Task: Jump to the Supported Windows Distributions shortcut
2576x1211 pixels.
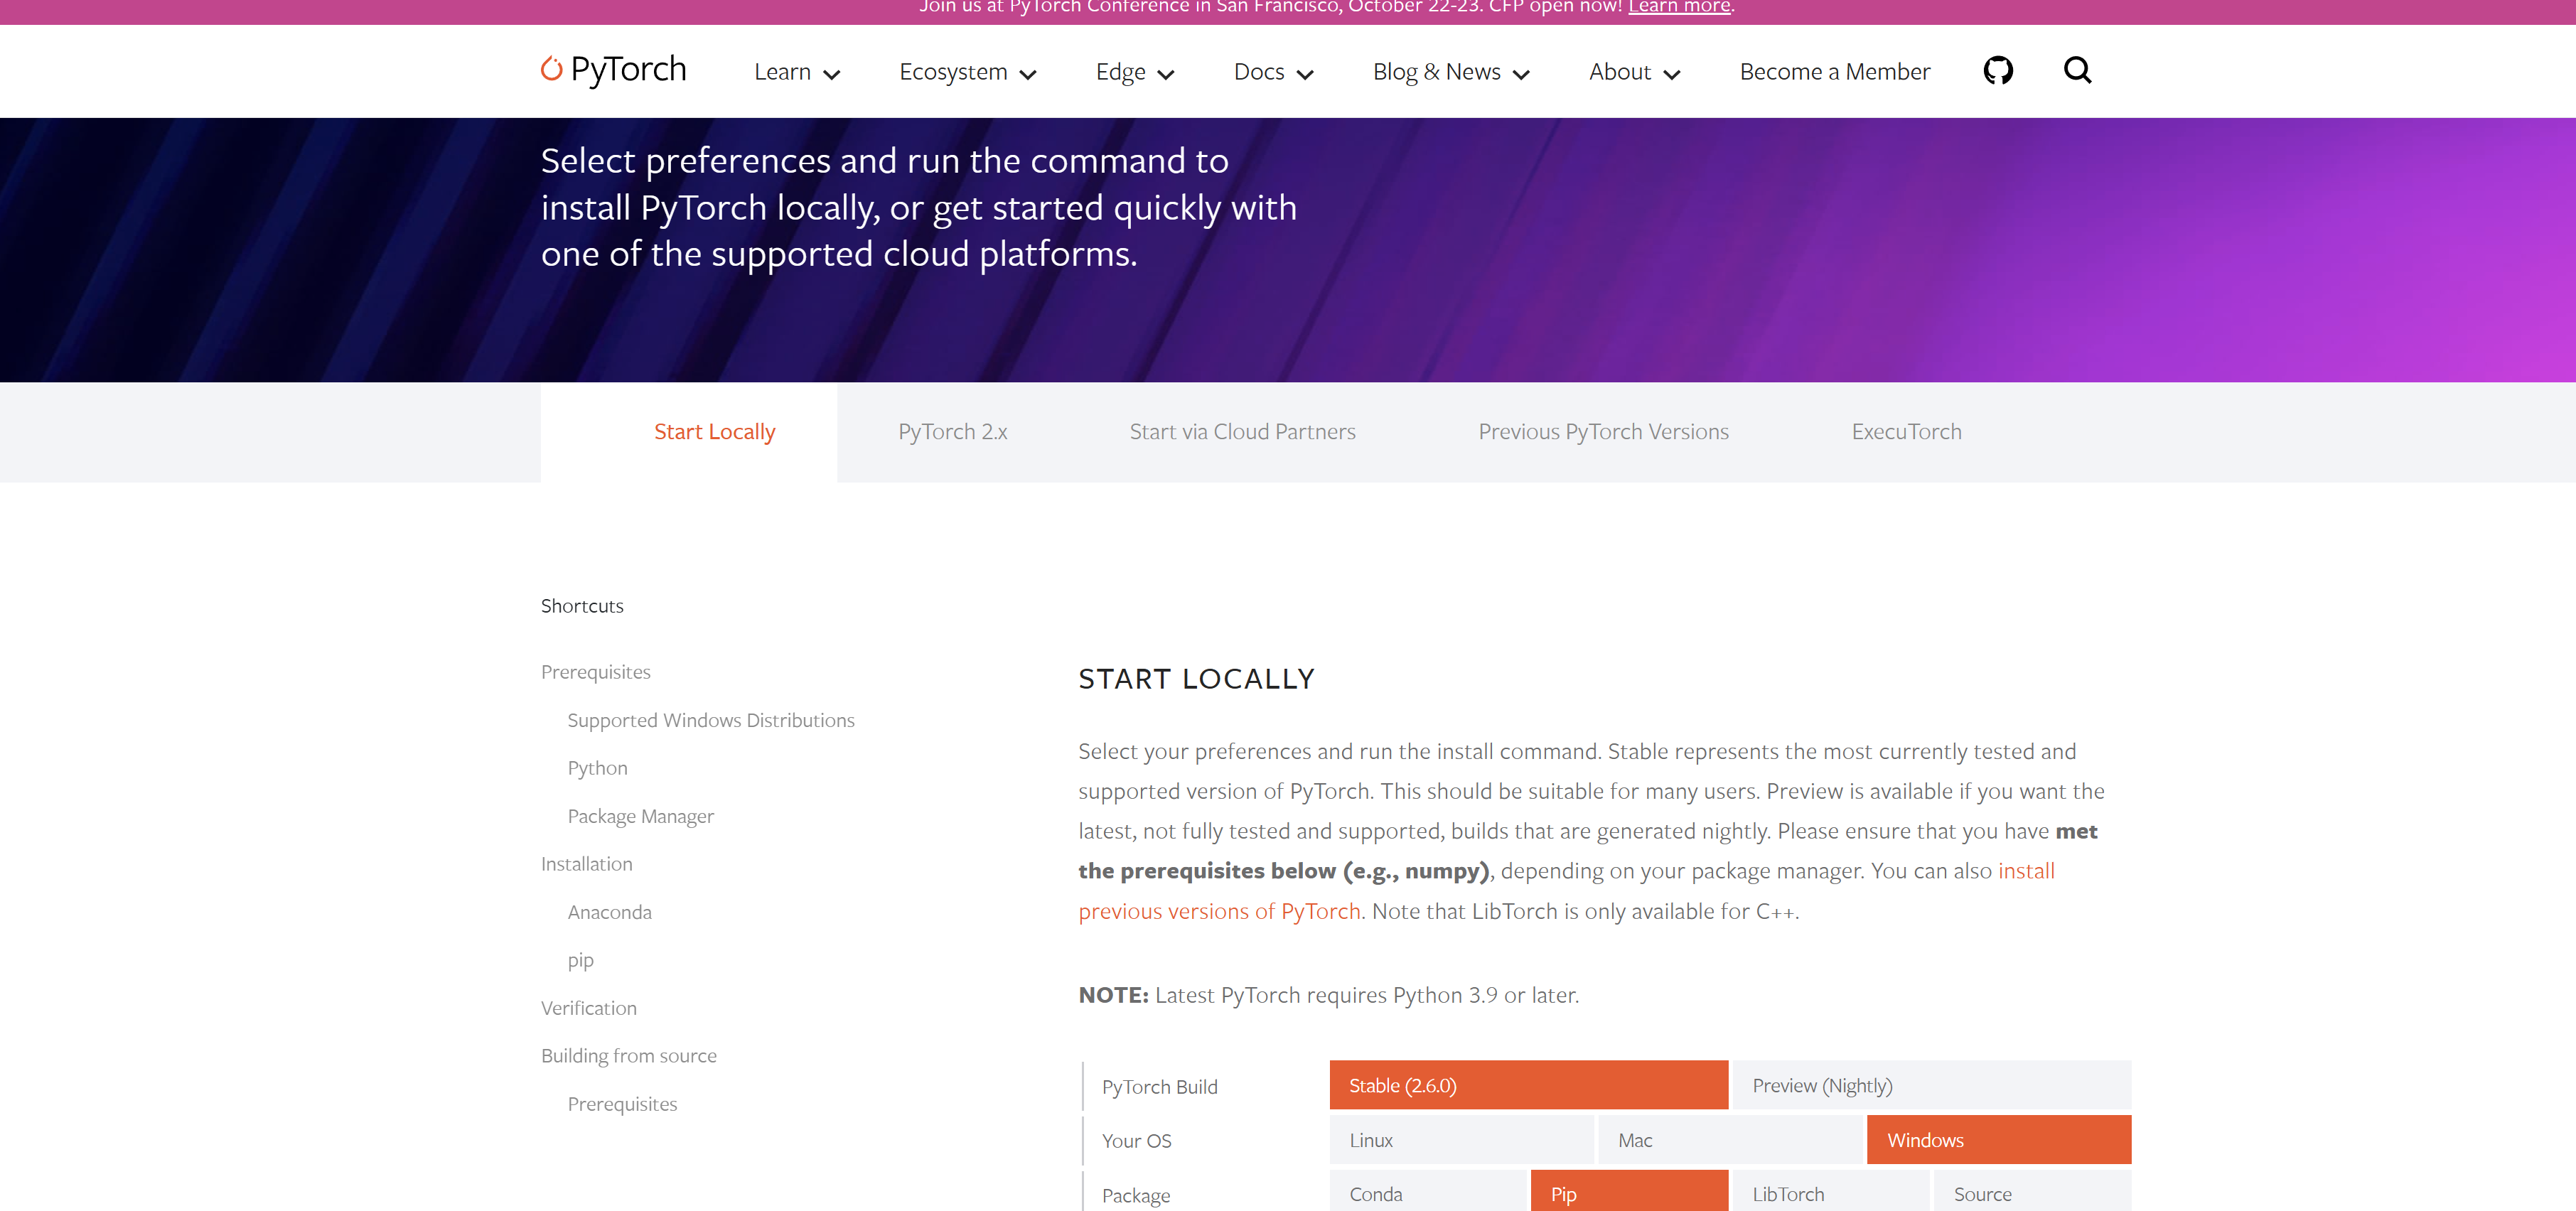Action: tap(710, 720)
